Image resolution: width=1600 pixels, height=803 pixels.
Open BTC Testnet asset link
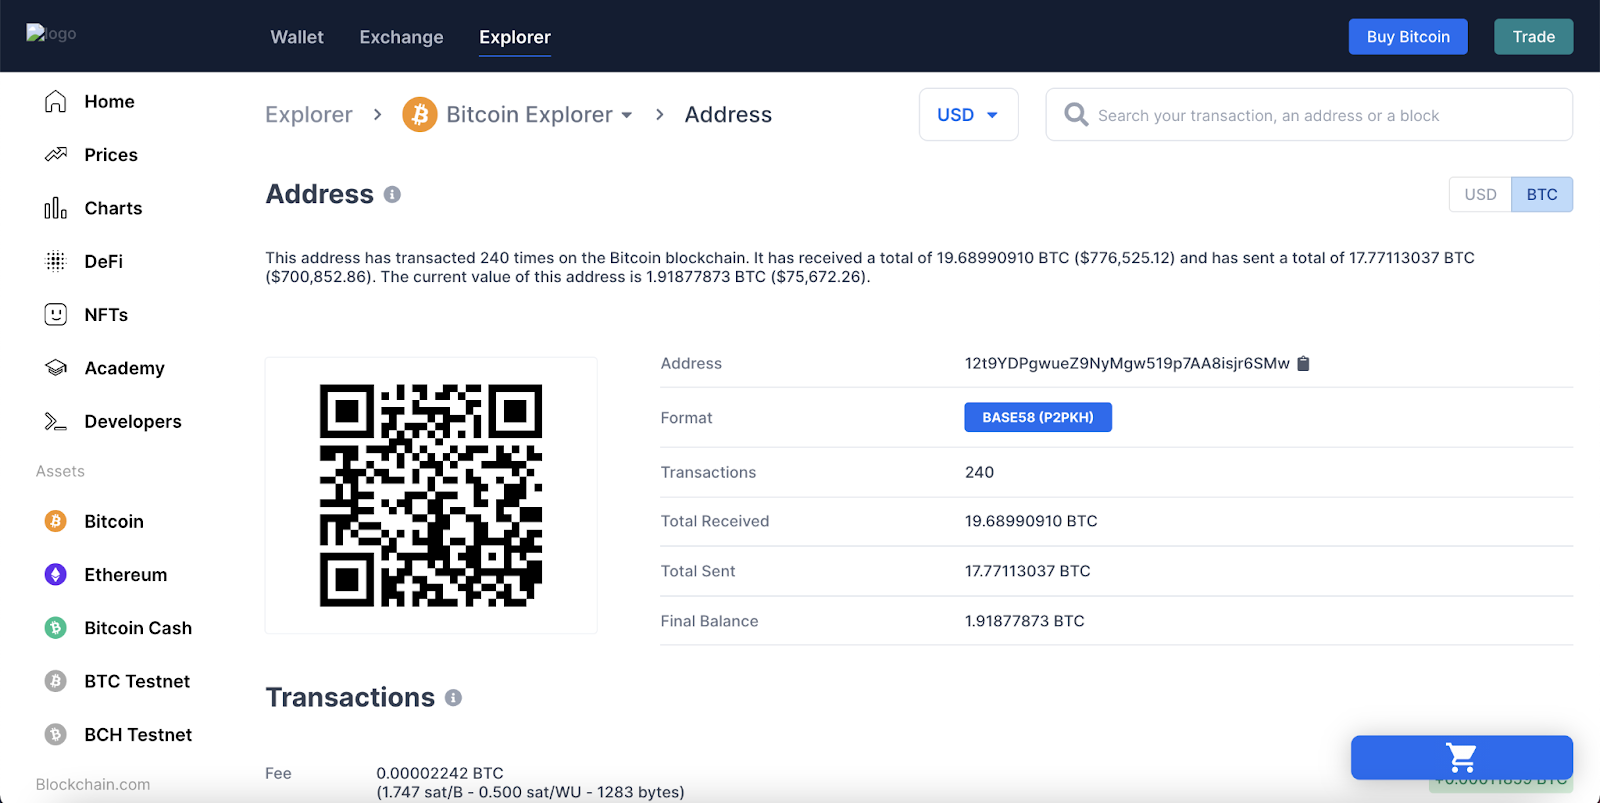[137, 681]
